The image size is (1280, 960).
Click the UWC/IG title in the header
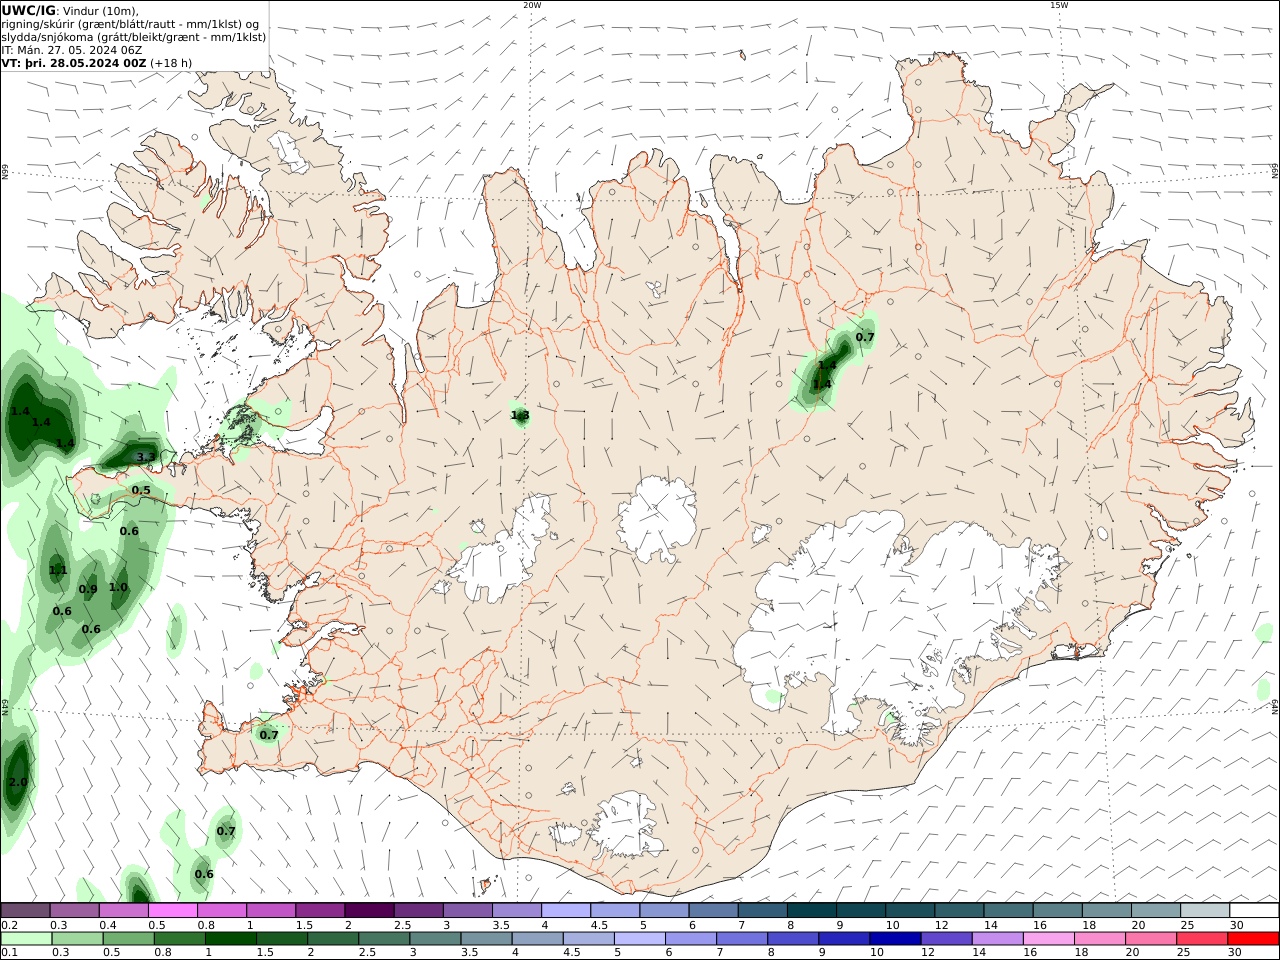[x=29, y=11]
